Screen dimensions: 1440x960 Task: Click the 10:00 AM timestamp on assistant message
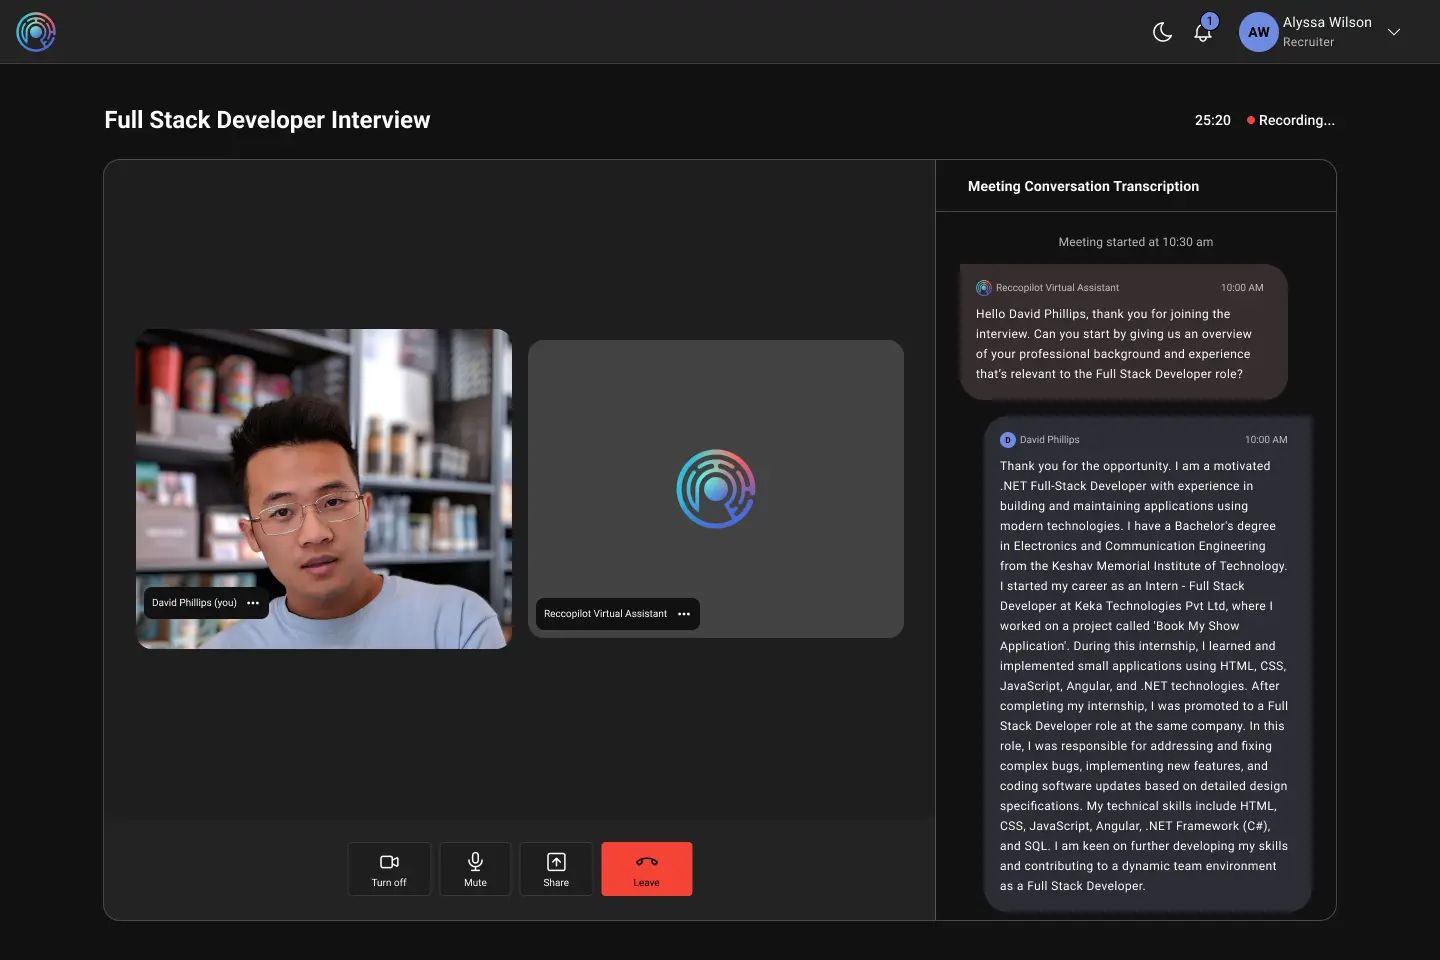pyautogui.click(x=1242, y=288)
